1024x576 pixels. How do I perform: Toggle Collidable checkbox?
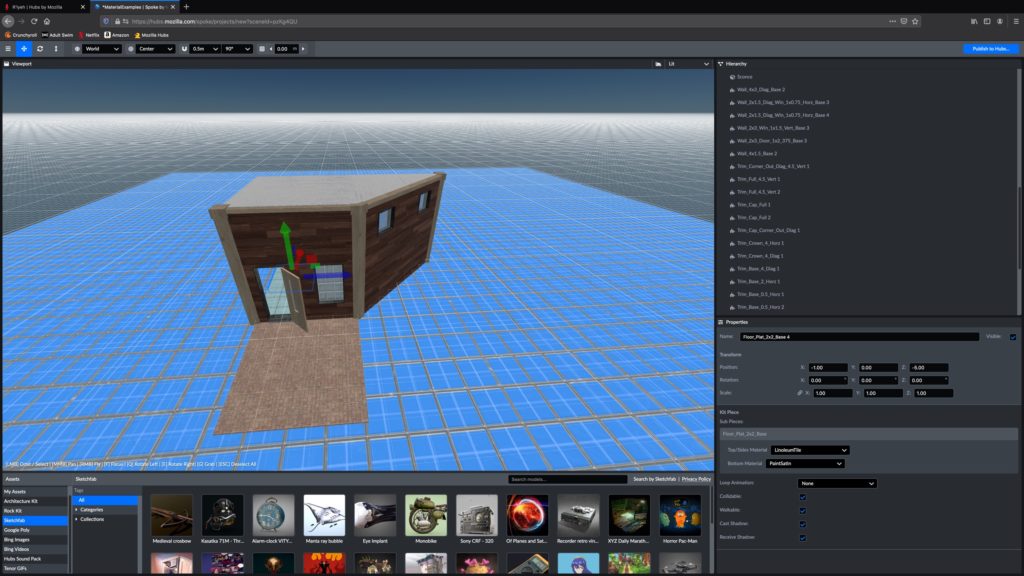point(803,497)
